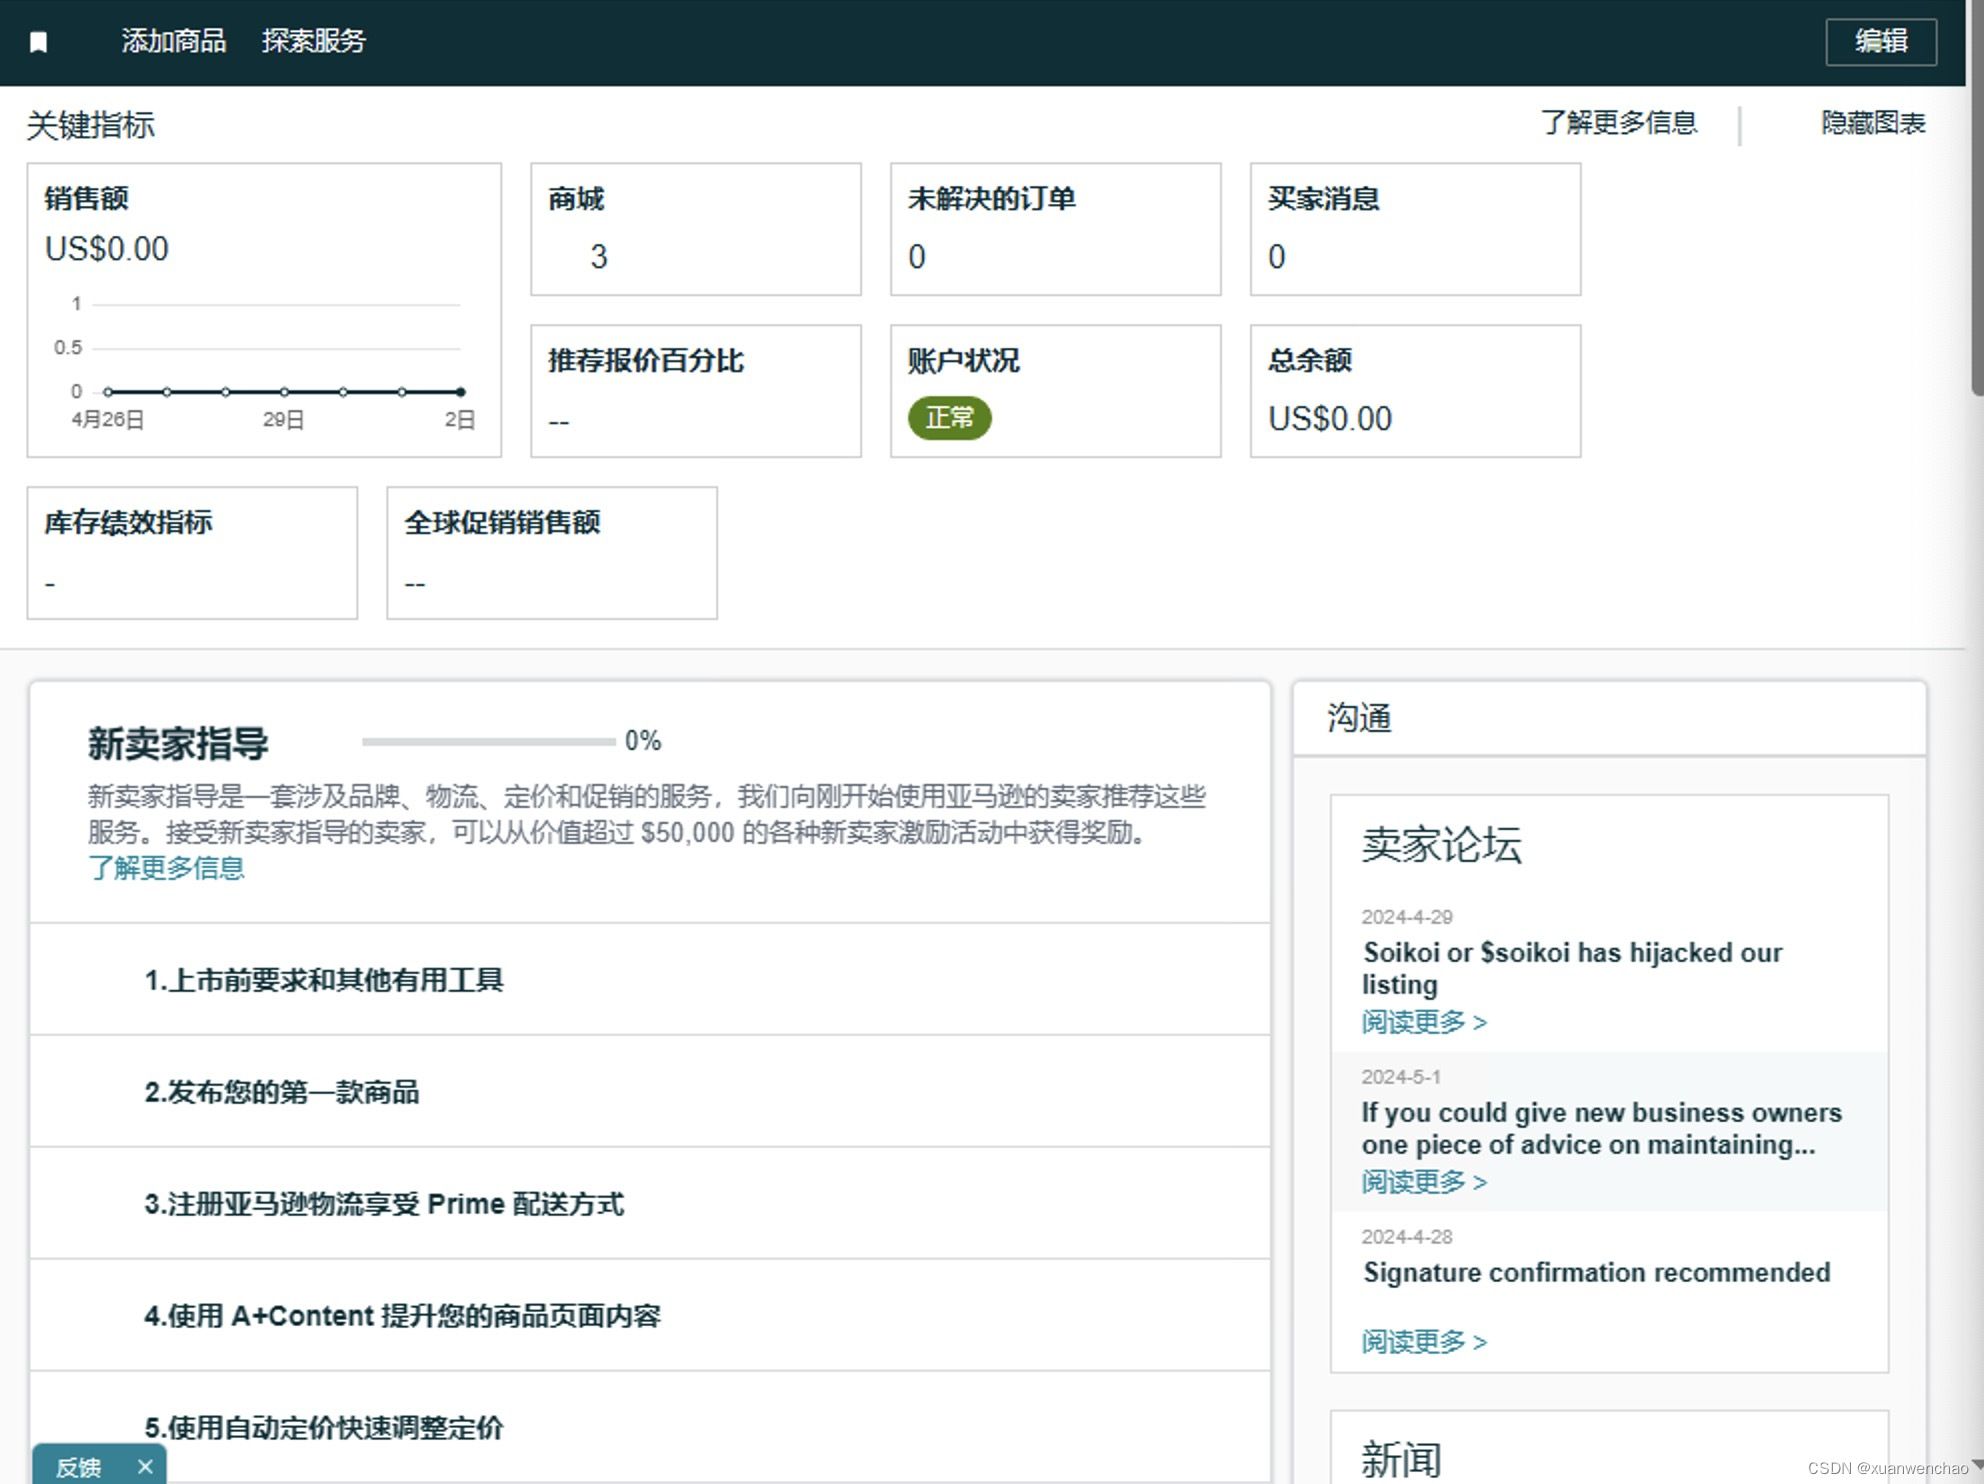Click 了解更多信息 link under seller guide
Image resolution: width=1984 pixels, height=1484 pixels.
[166, 868]
